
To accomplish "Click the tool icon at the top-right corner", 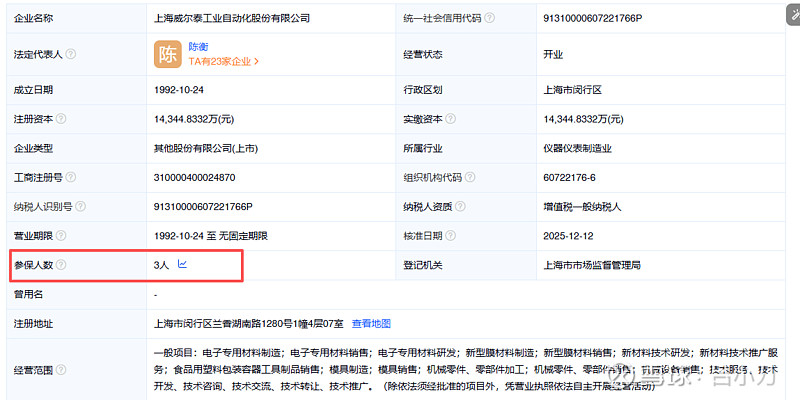I will 793,16.
